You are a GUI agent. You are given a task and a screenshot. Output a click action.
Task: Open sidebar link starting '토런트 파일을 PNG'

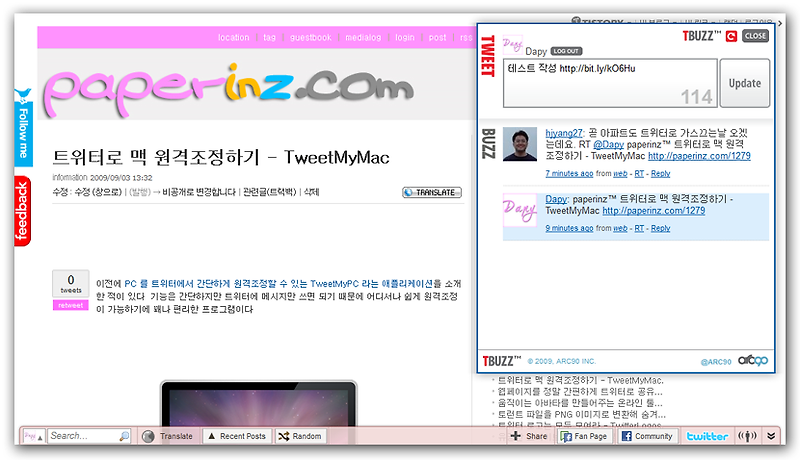click(582, 414)
